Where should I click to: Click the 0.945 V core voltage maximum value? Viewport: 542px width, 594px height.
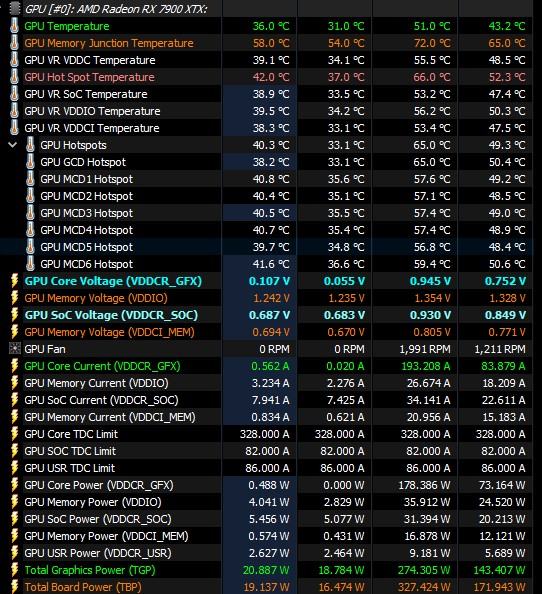tap(430, 281)
